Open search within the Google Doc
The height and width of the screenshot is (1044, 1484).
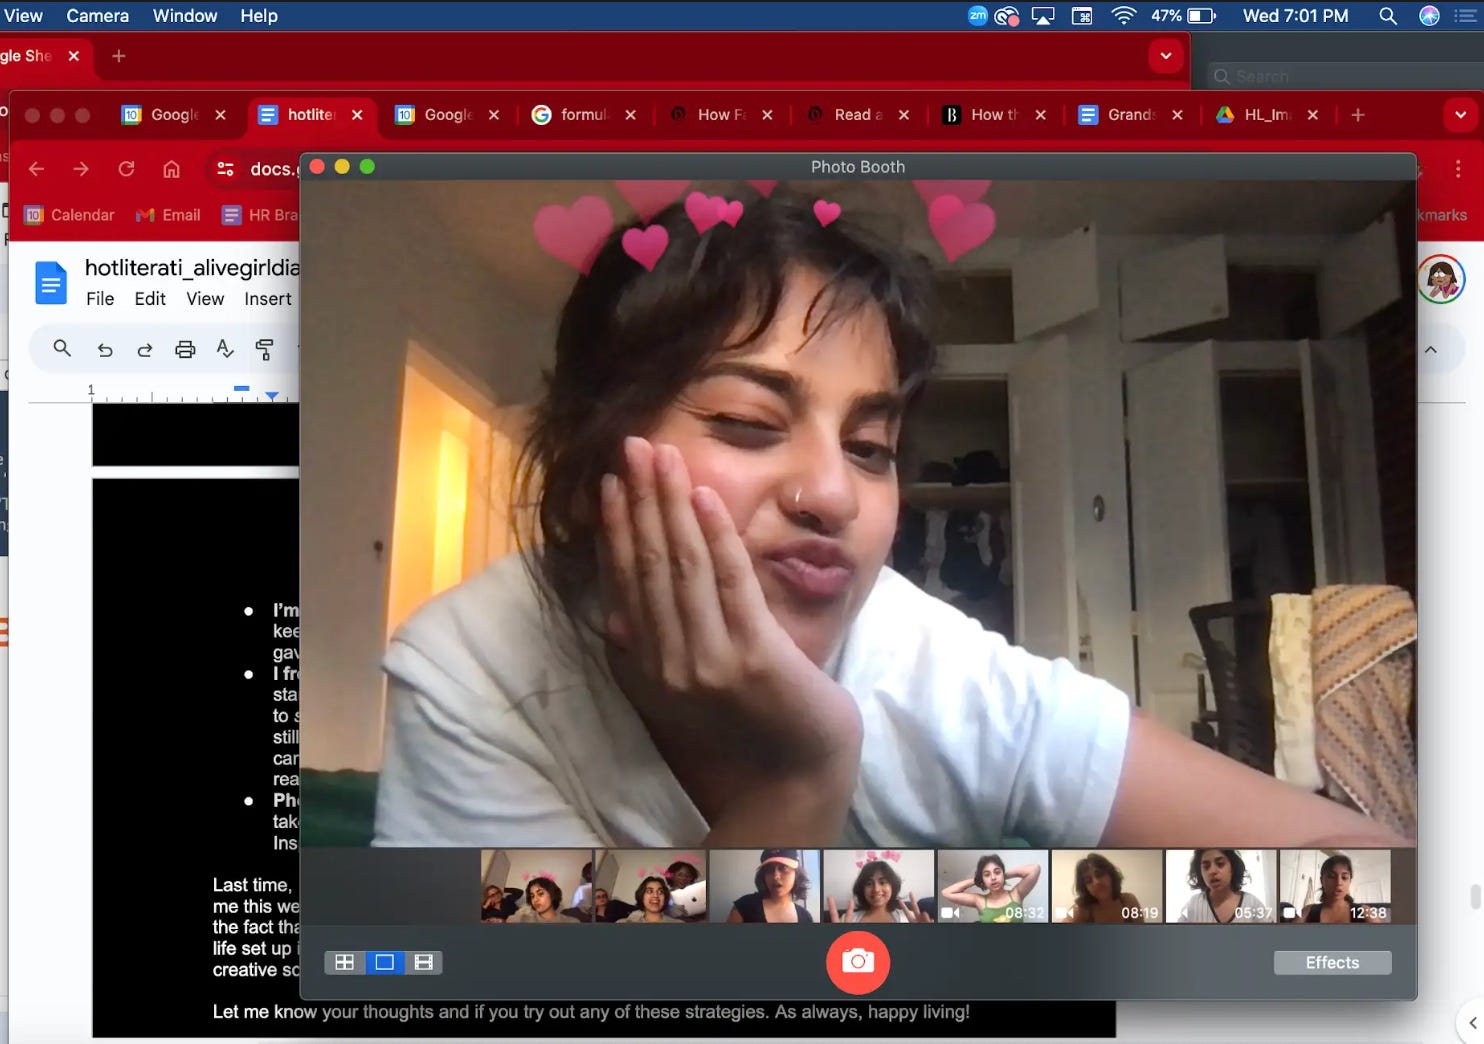coord(62,348)
